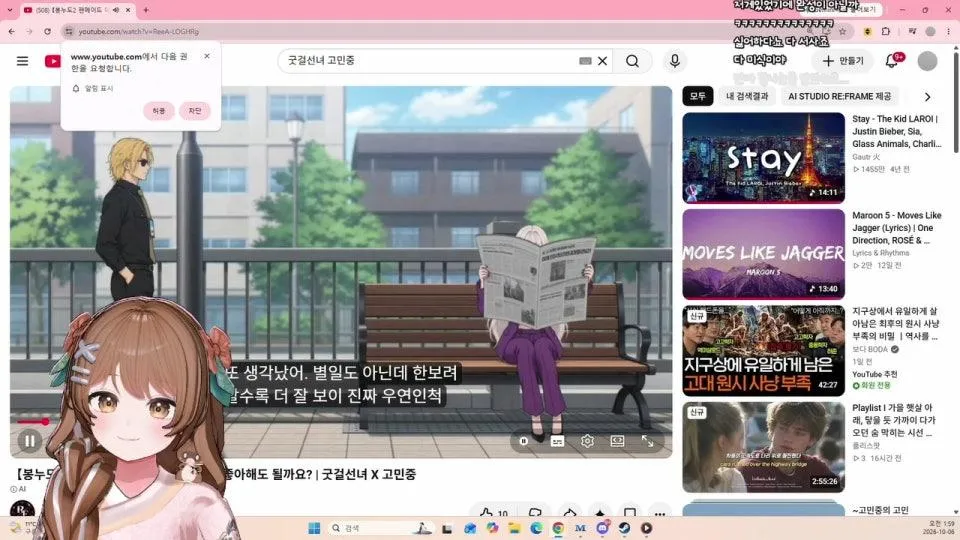Enter fullscreen on the video player

(x=647, y=441)
